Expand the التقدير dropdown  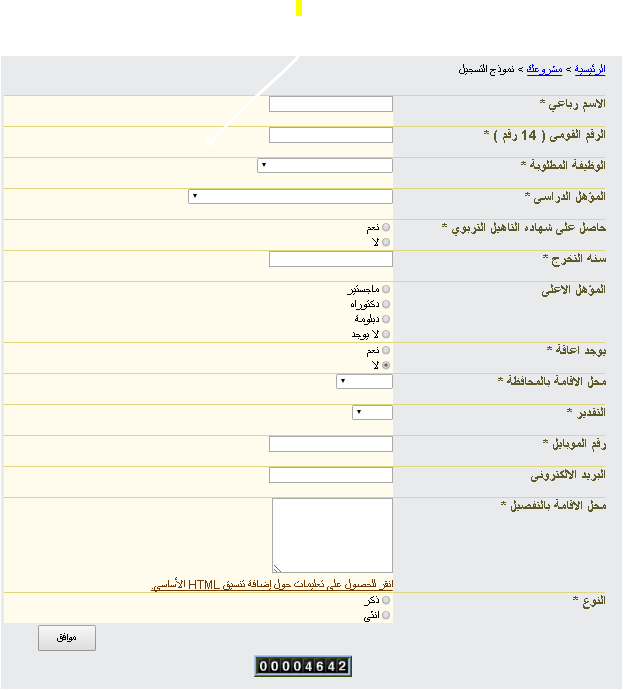(372, 412)
